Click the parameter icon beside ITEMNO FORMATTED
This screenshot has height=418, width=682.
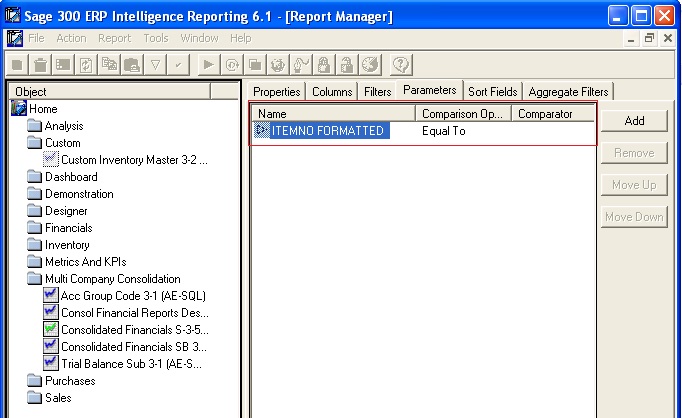coord(261,130)
